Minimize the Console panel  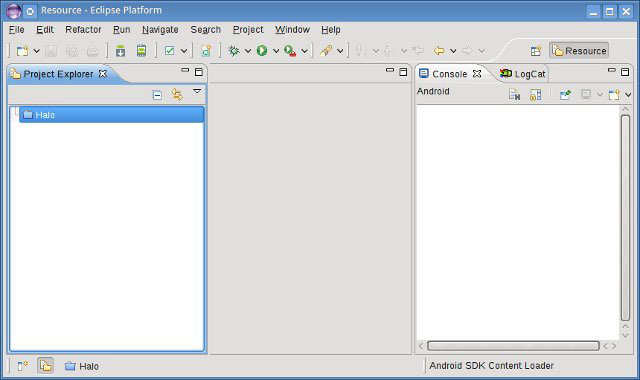coord(611,70)
